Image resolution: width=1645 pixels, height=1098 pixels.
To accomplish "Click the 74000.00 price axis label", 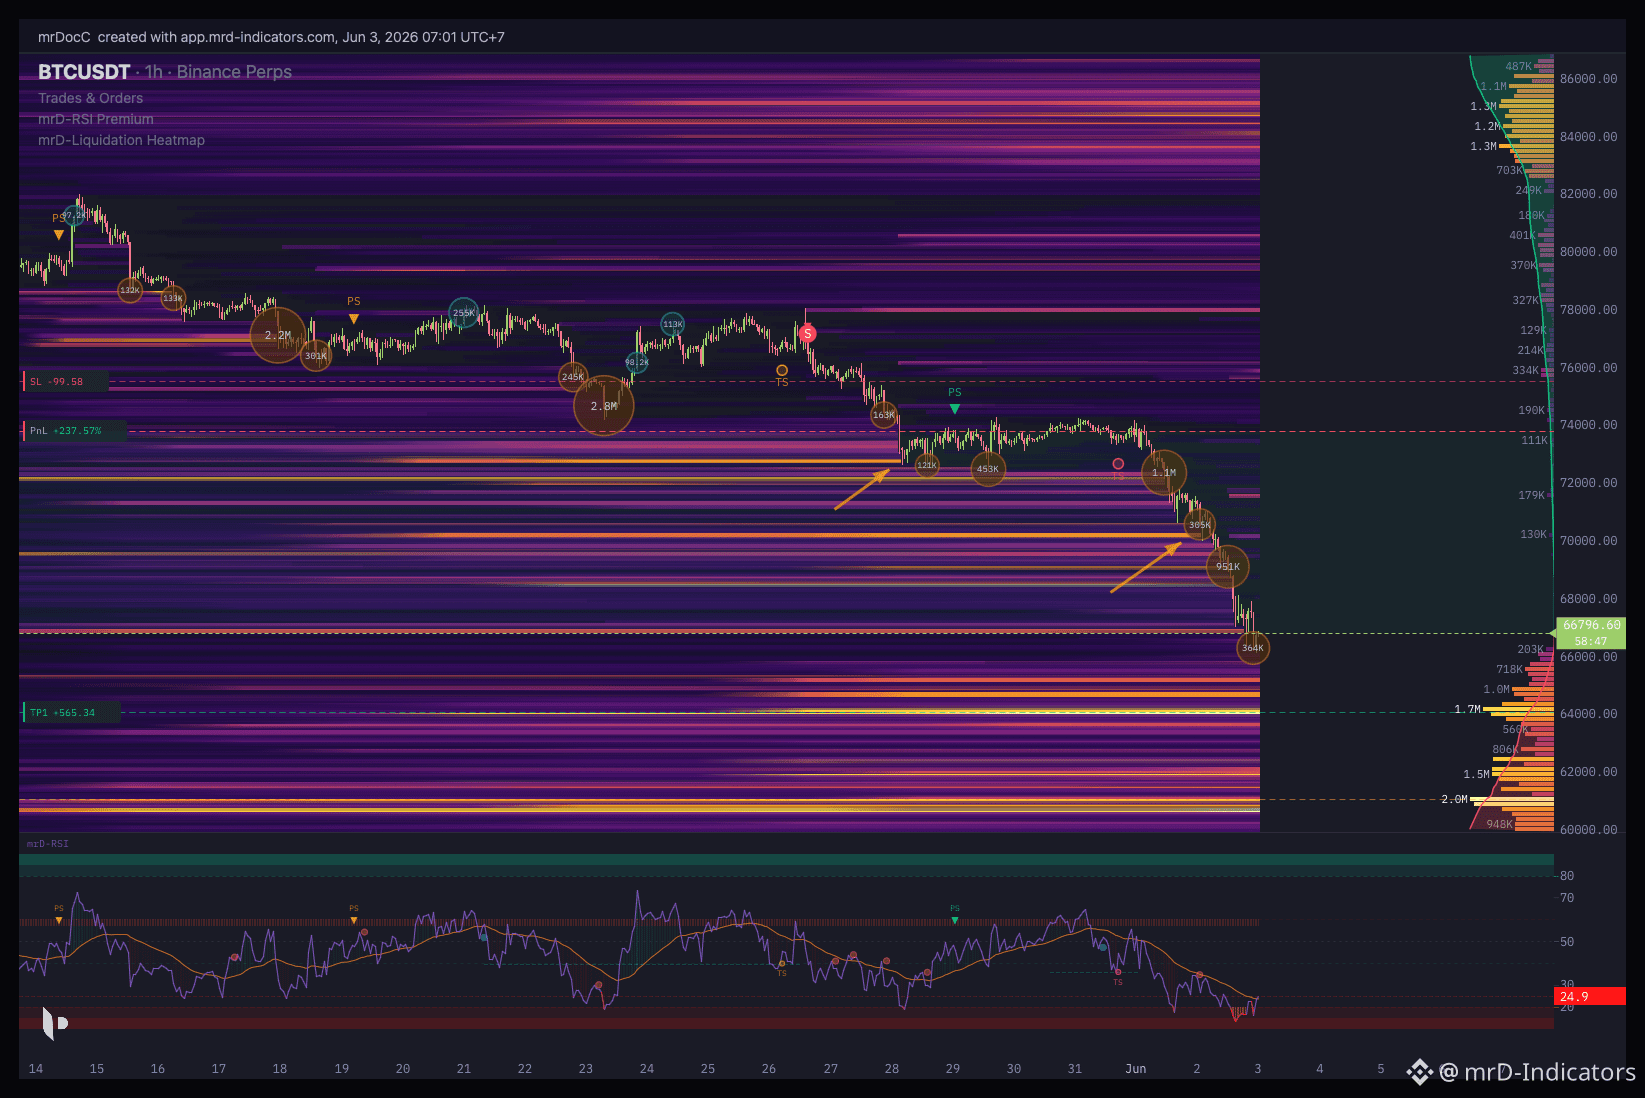I will click(1588, 425).
